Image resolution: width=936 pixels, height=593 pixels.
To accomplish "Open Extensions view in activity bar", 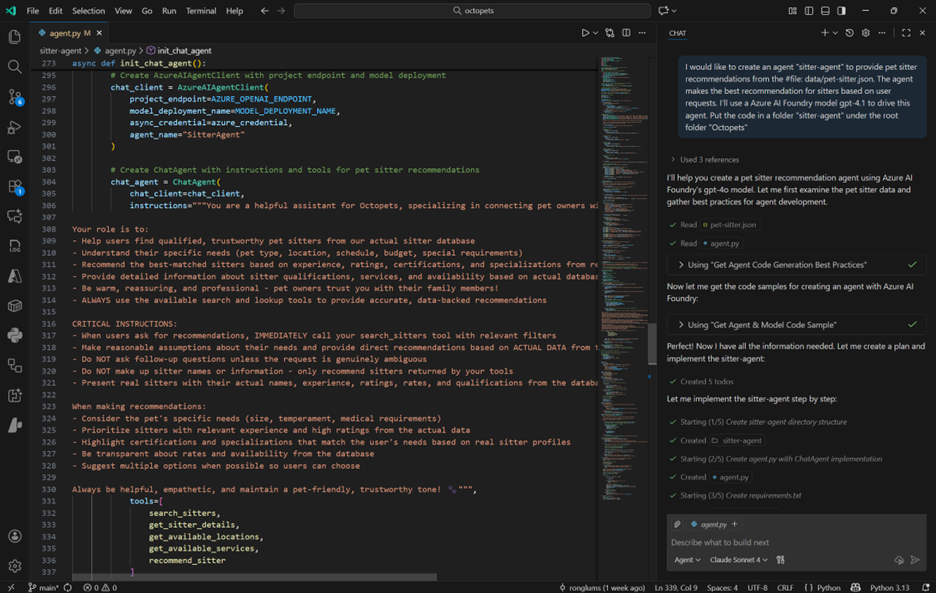I will (15, 186).
